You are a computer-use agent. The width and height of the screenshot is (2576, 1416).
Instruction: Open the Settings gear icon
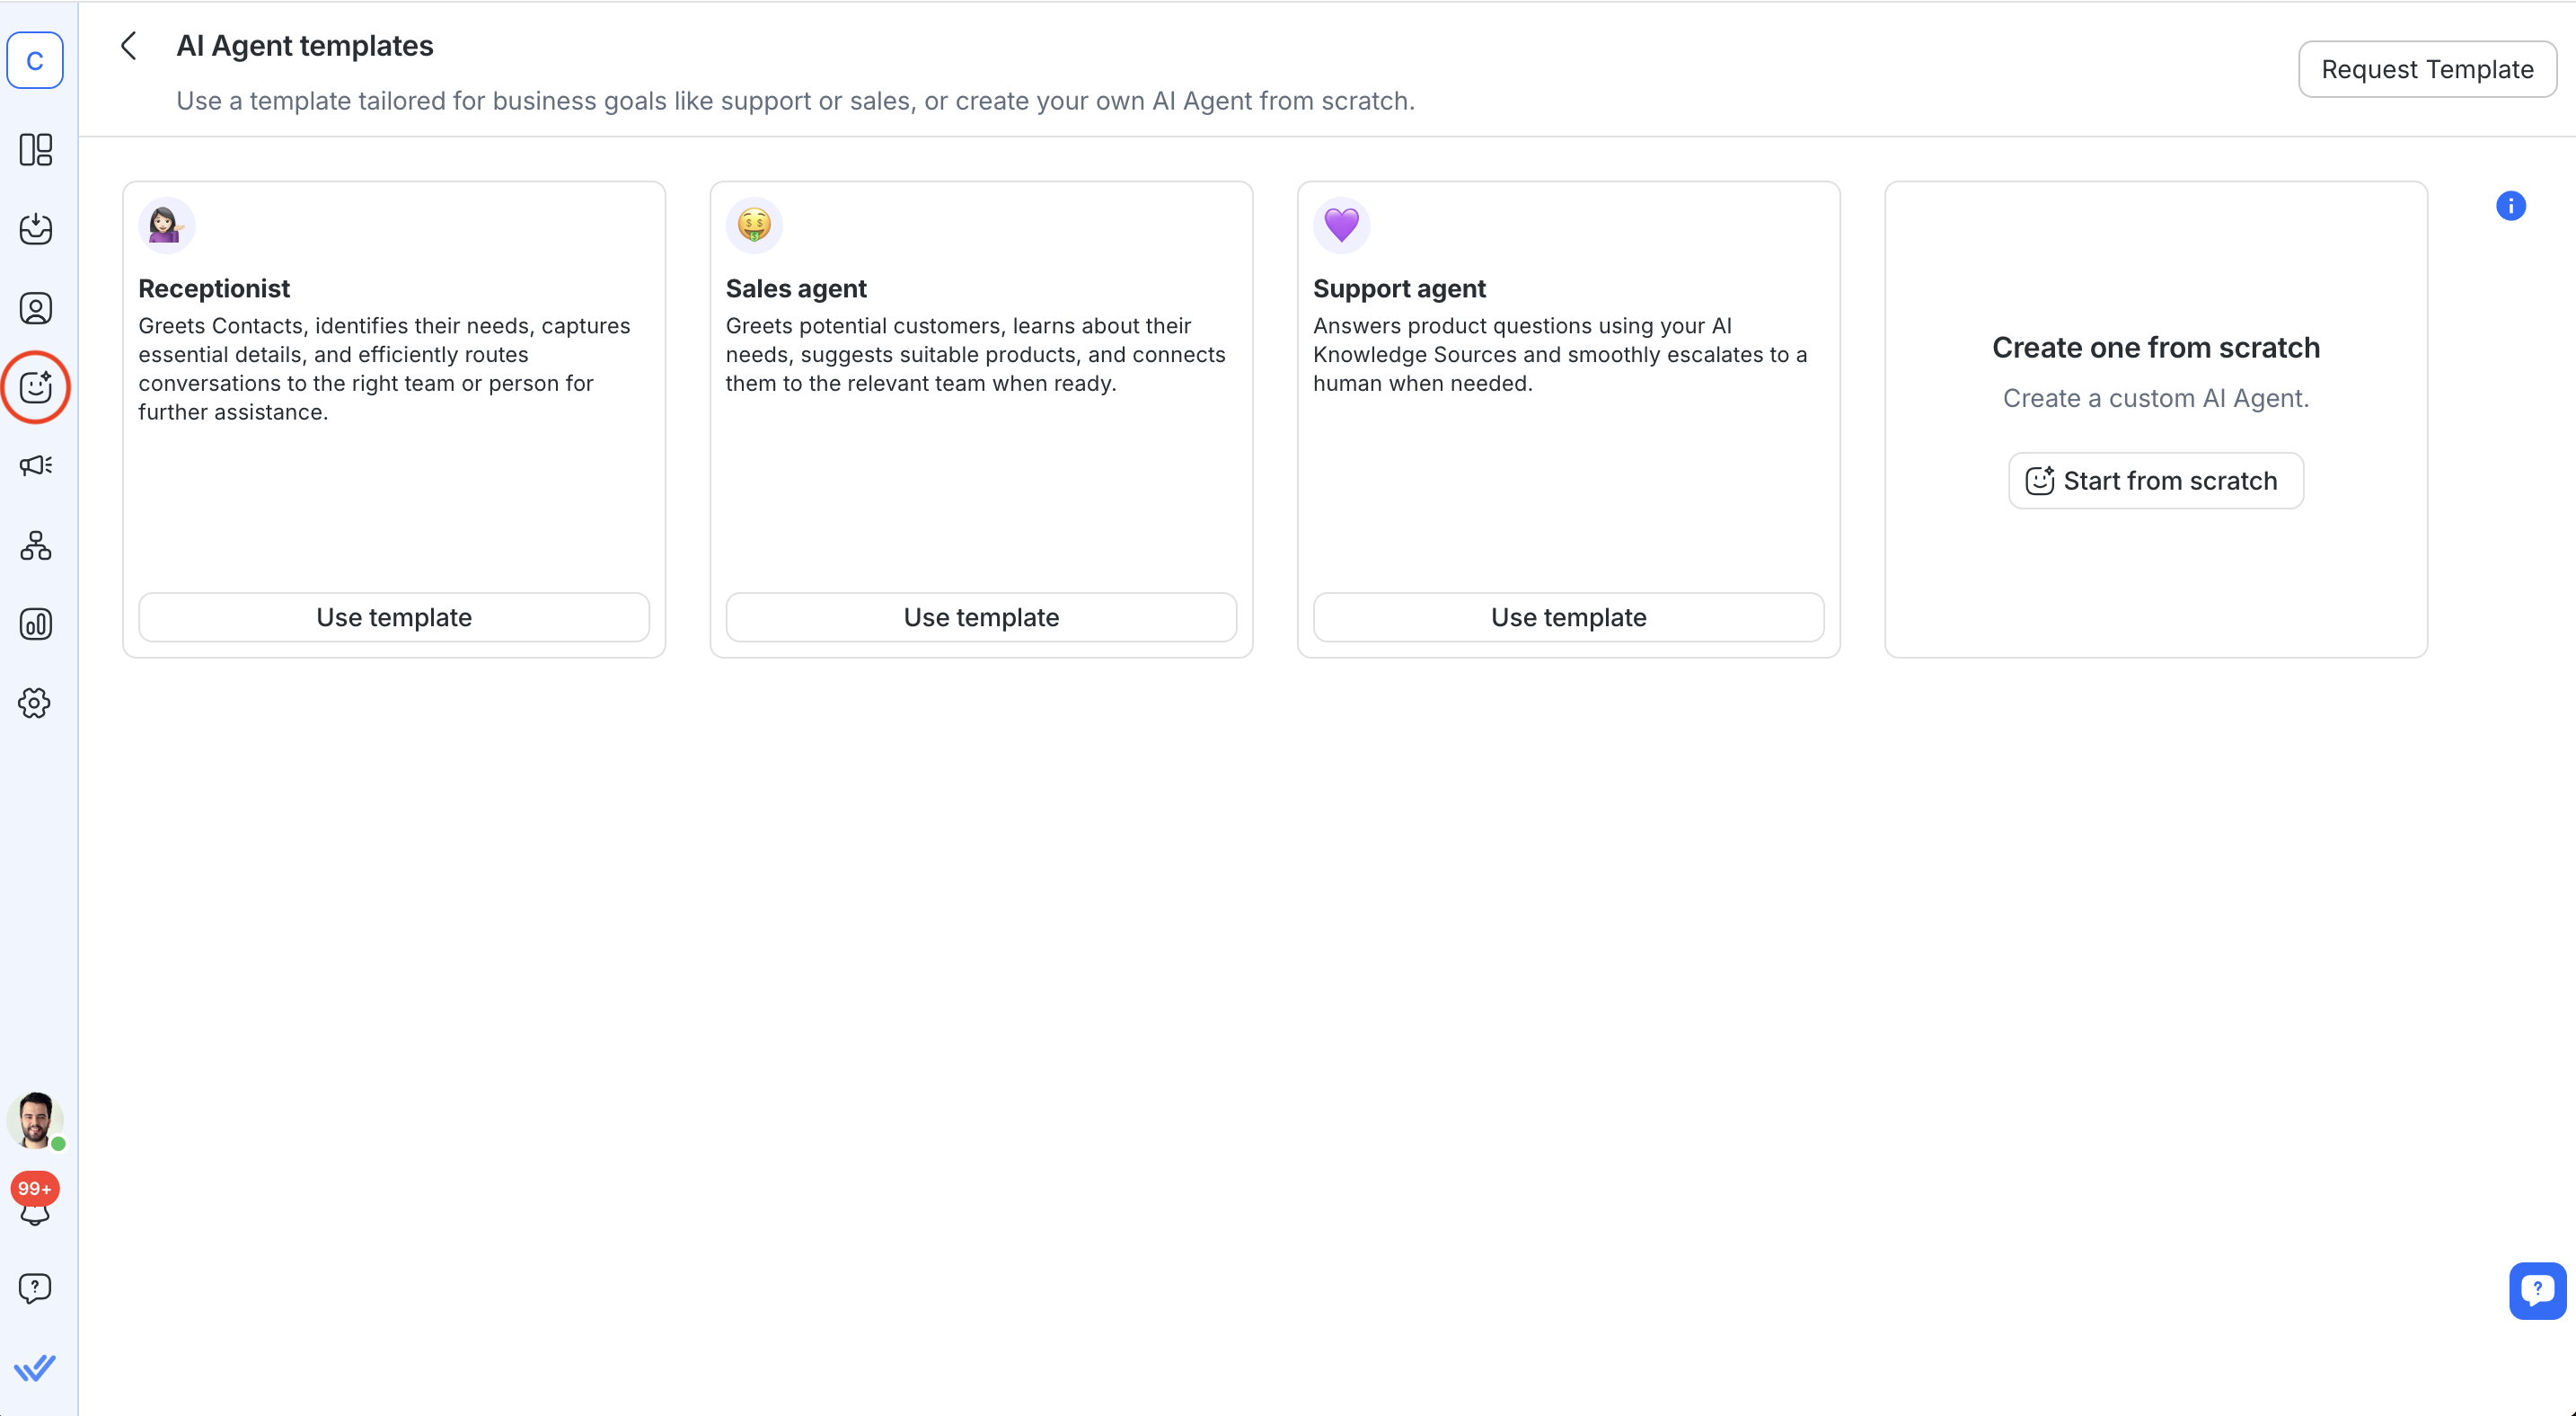36,703
